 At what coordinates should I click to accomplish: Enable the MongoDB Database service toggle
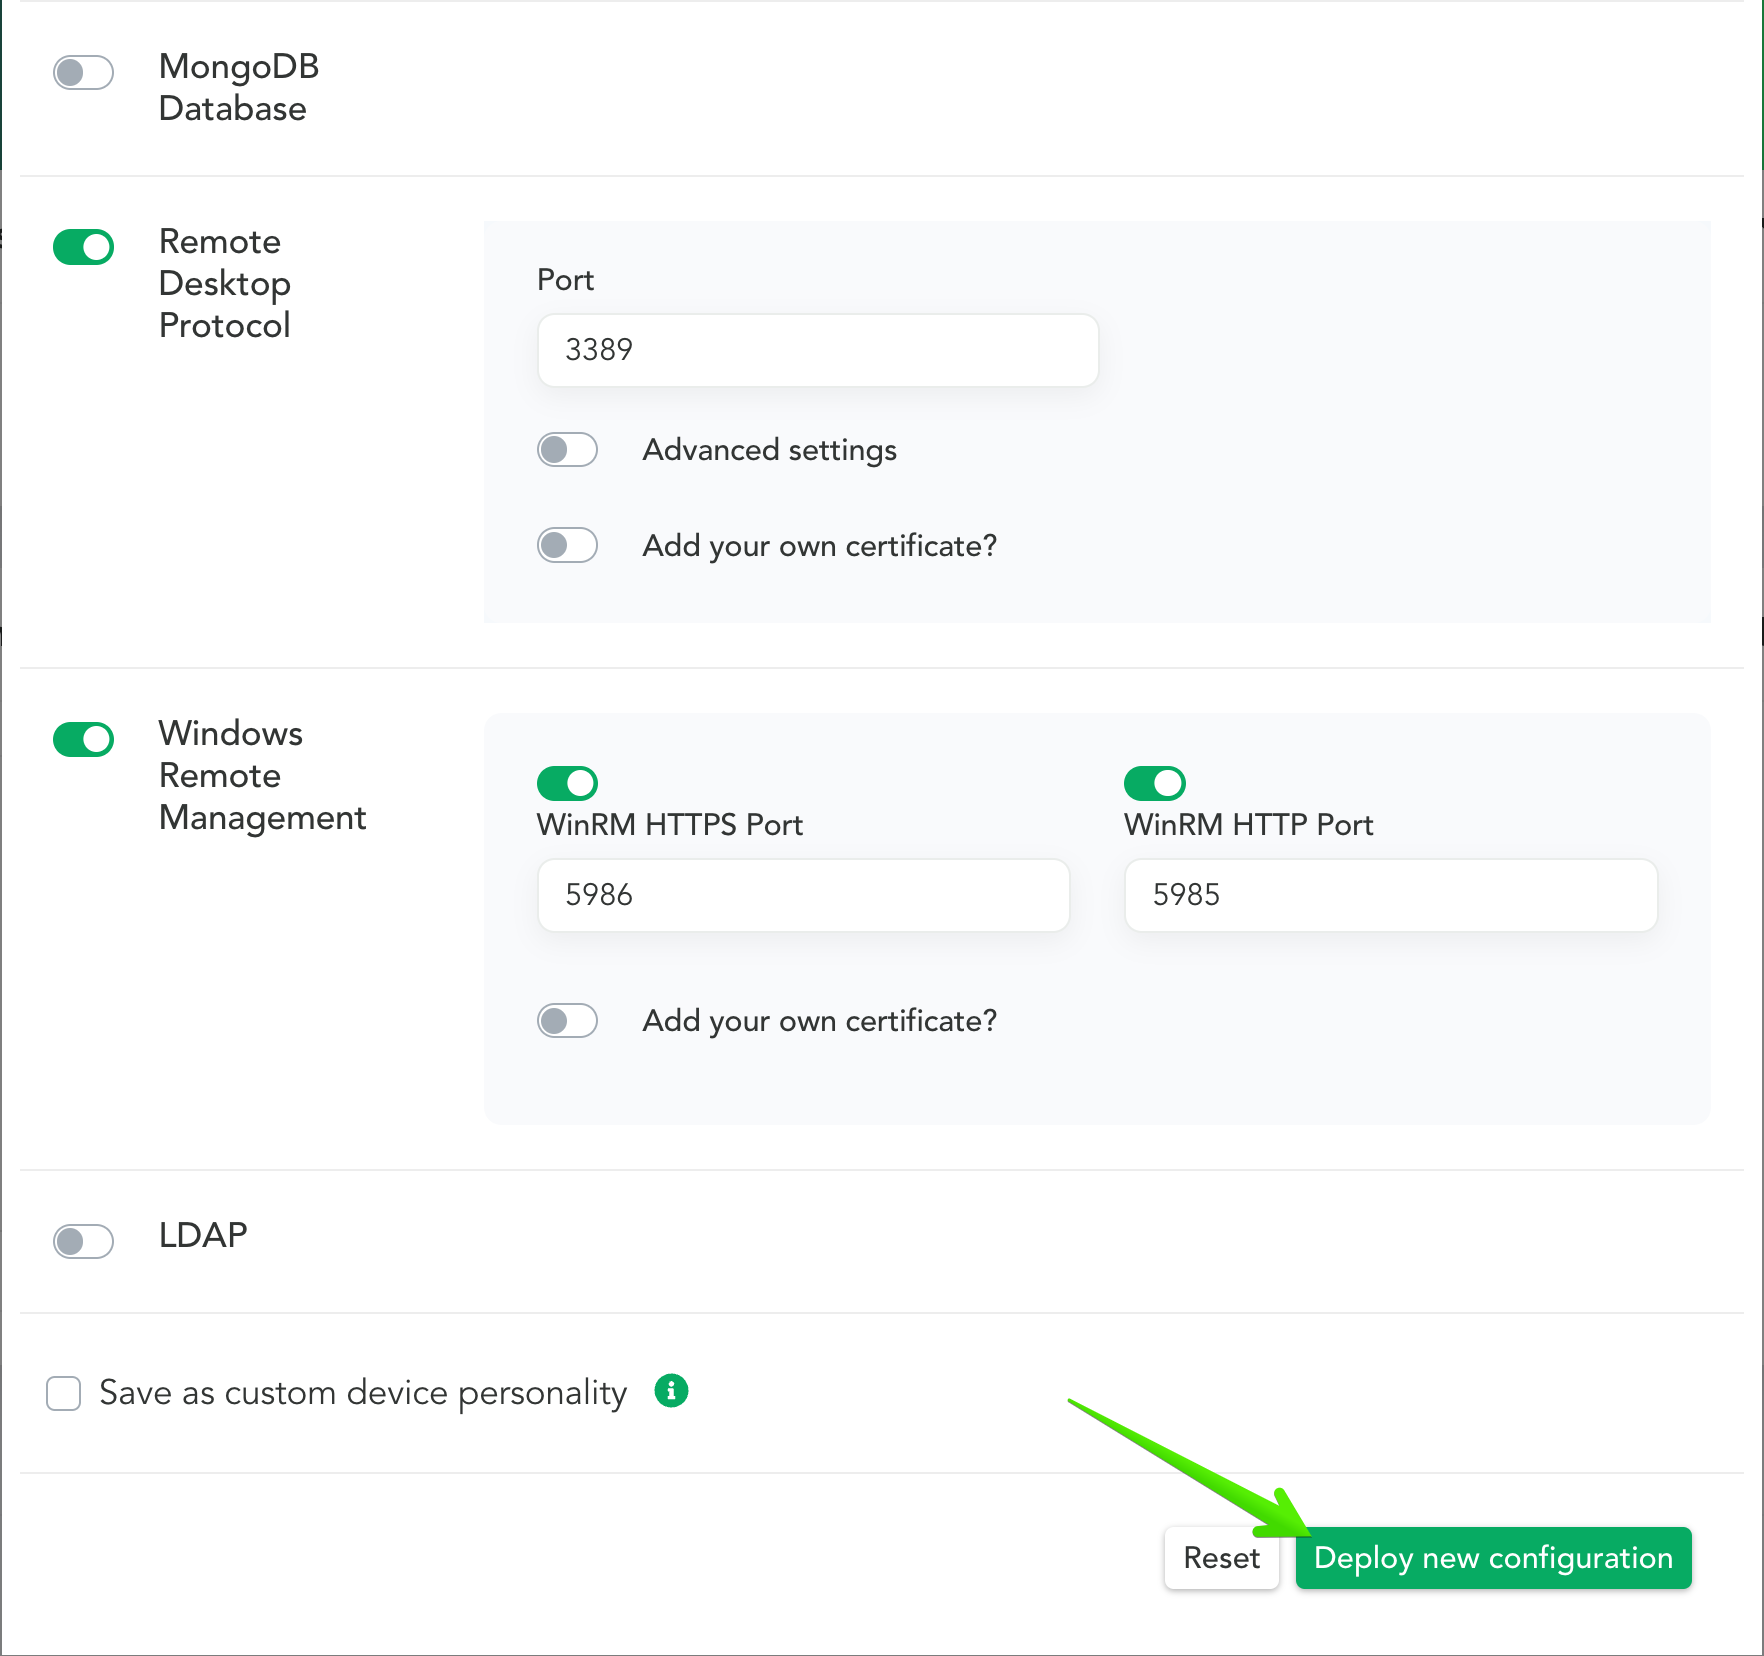click(83, 72)
